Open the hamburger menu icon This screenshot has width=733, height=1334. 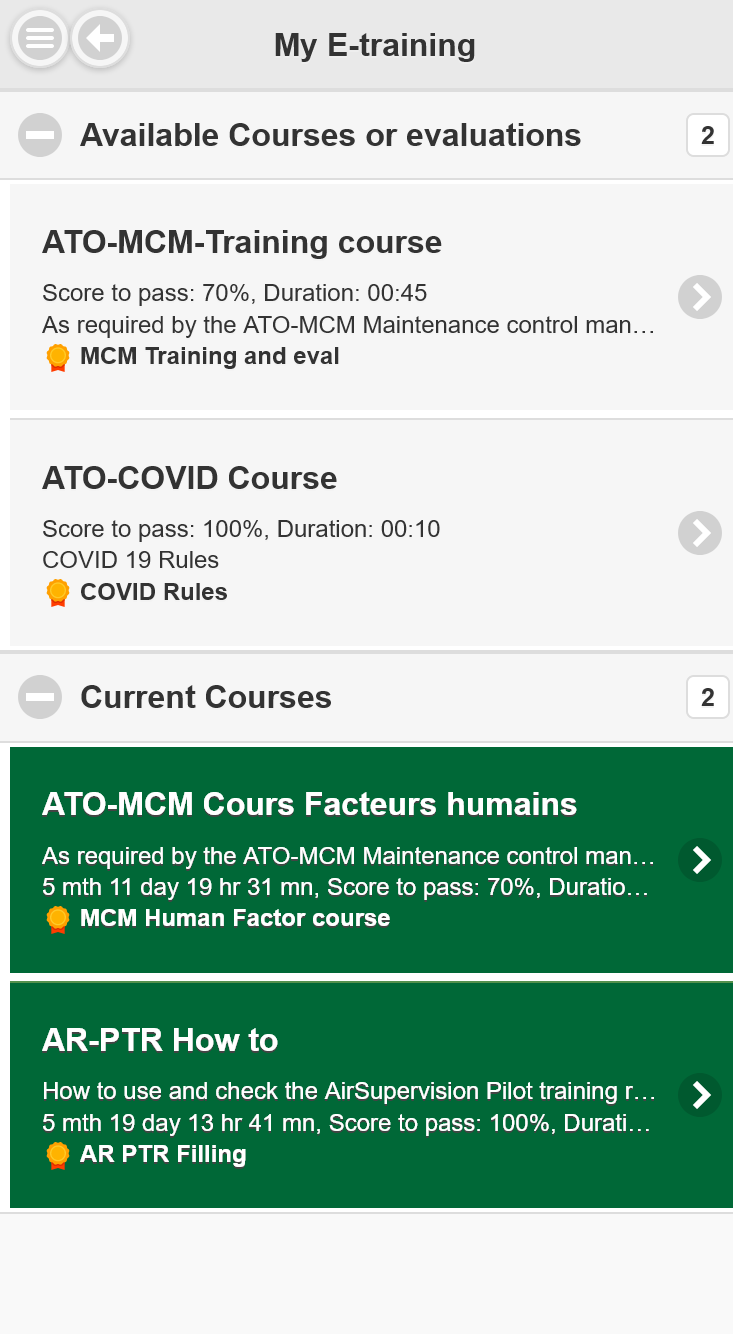(39, 40)
